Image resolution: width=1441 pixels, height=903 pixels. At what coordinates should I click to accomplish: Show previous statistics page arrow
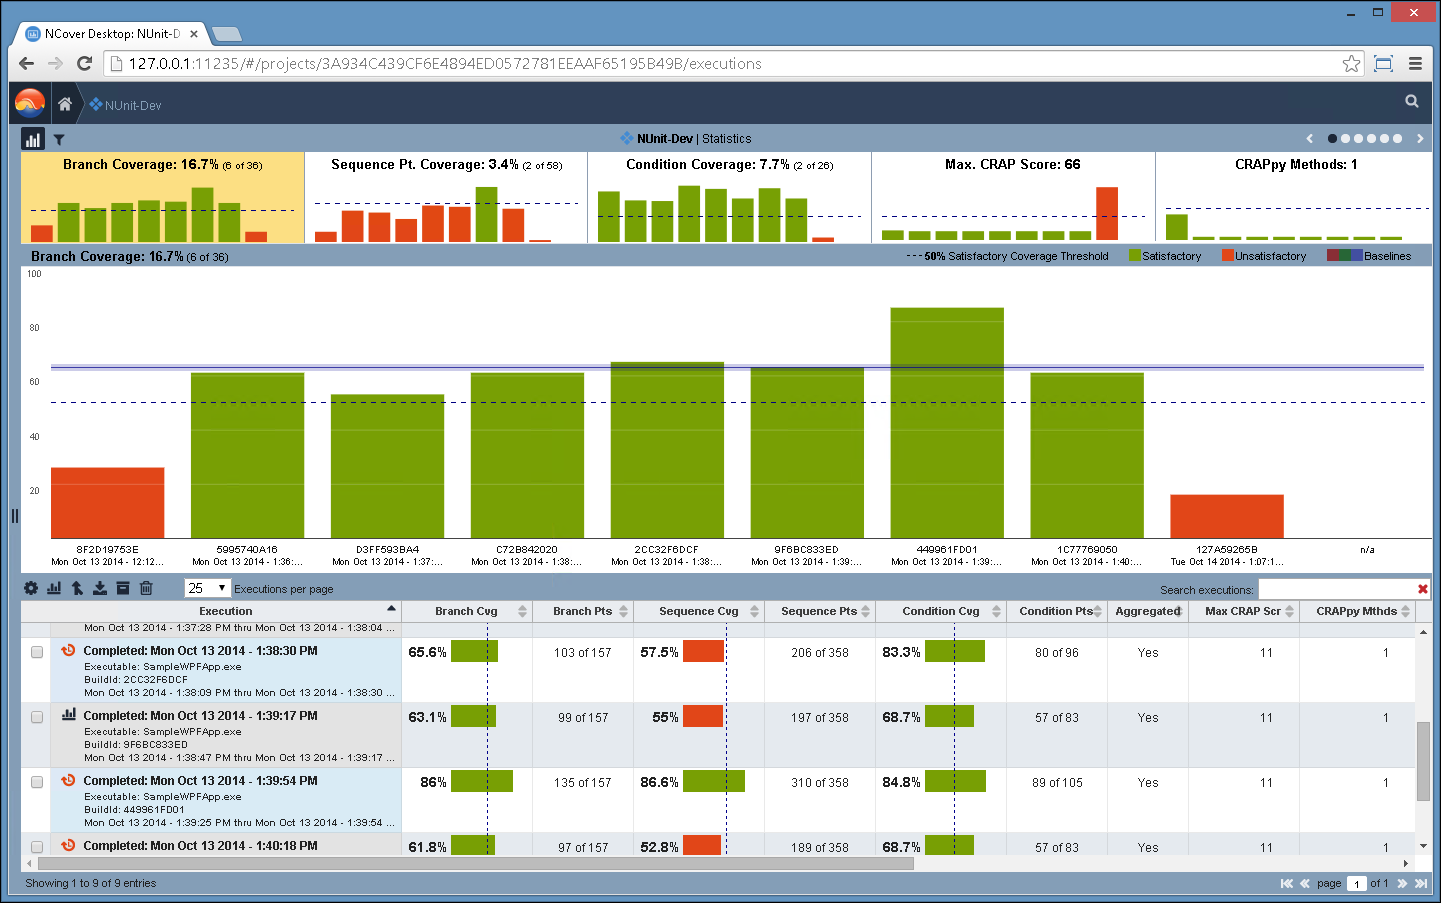(1310, 139)
